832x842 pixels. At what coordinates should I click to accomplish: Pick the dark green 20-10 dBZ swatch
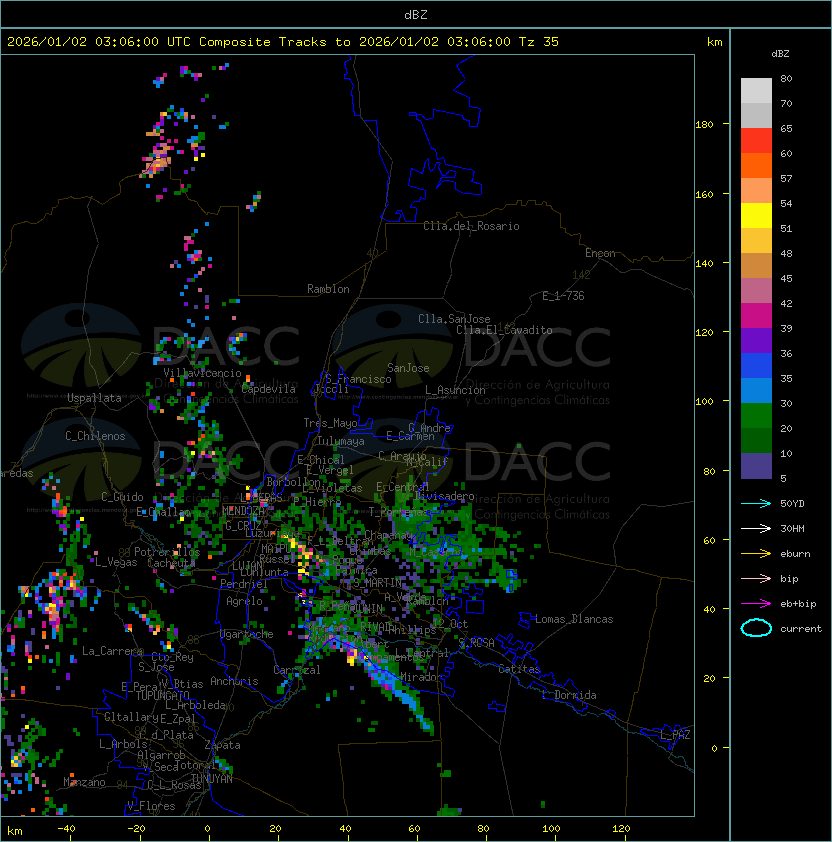756,440
